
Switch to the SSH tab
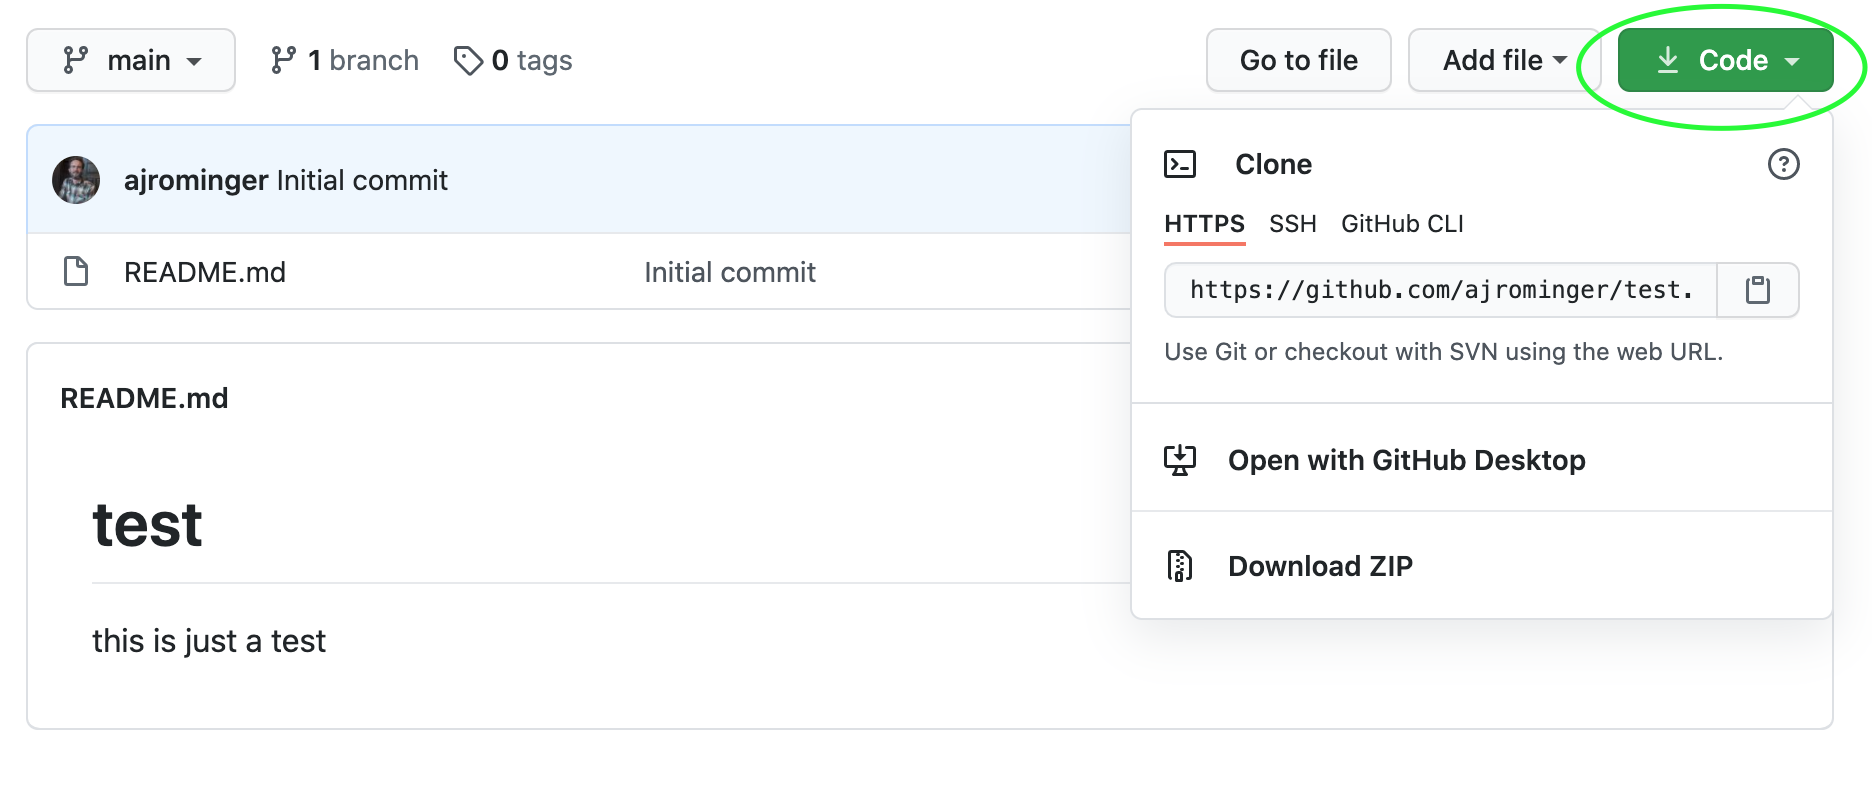click(1292, 224)
